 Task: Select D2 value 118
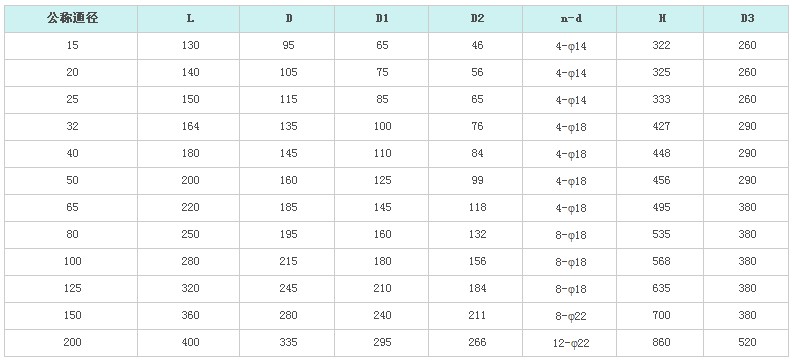[x=477, y=208]
